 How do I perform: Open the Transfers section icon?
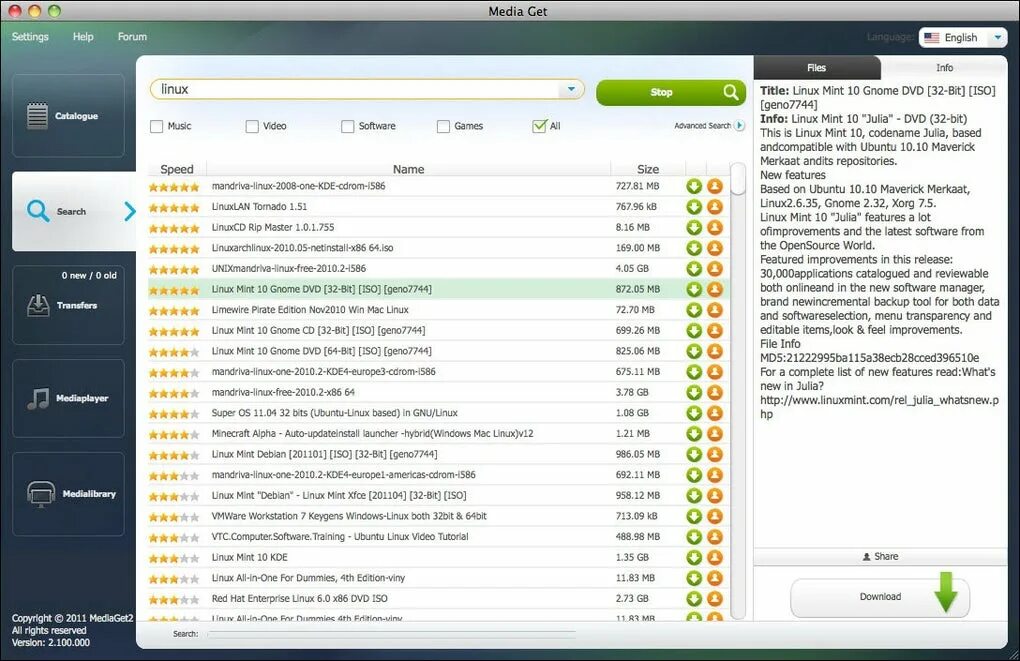click(x=38, y=304)
